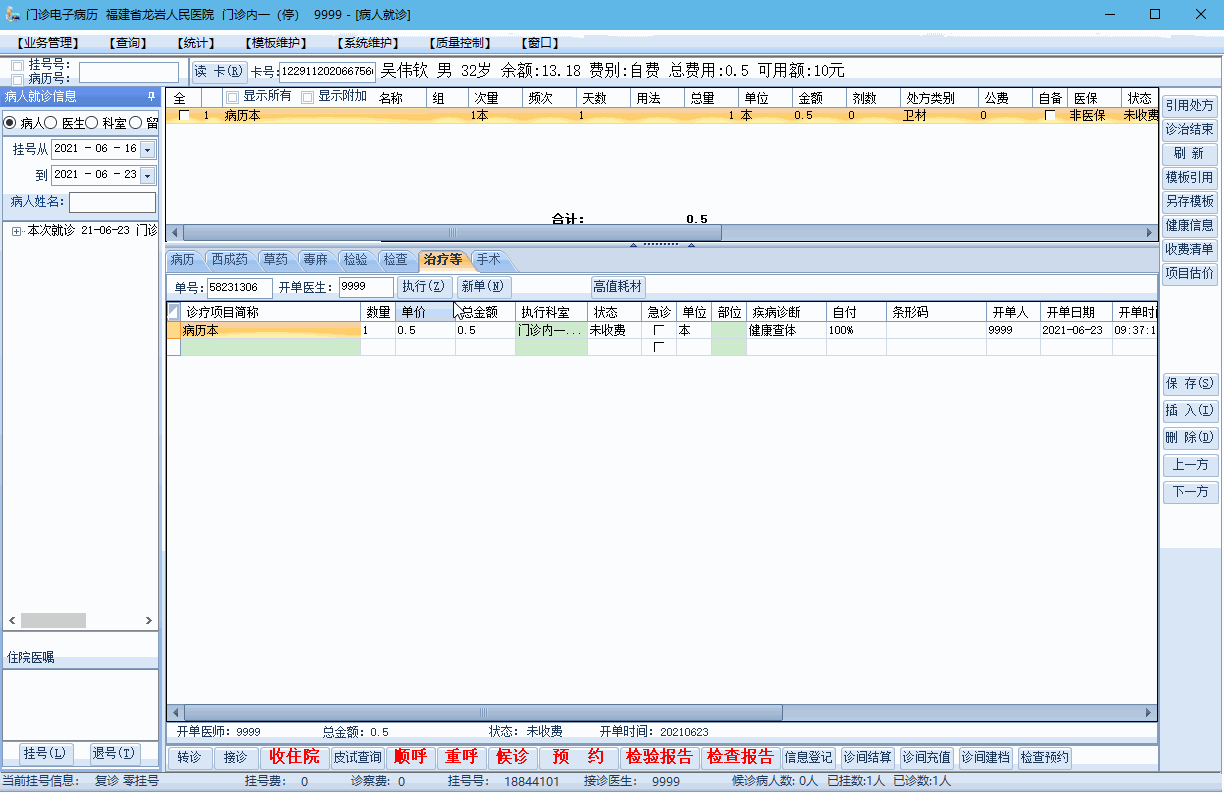
Task: Click the 诊间结算 button
Action: coord(867,757)
